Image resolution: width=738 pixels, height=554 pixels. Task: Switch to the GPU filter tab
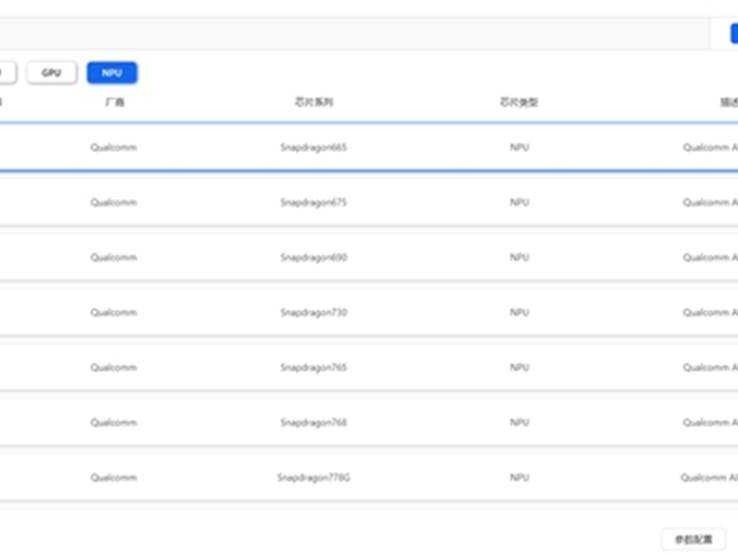[52, 73]
